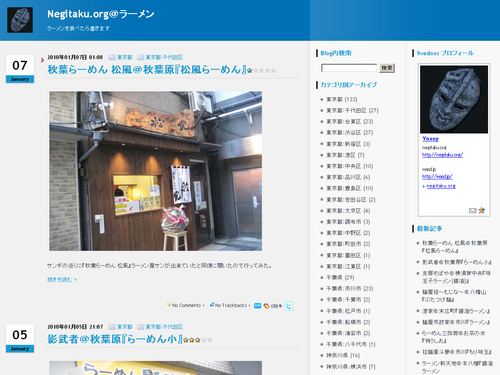Click the 続きを読む read-more link
This screenshot has height=375, width=500.
(x=62, y=280)
